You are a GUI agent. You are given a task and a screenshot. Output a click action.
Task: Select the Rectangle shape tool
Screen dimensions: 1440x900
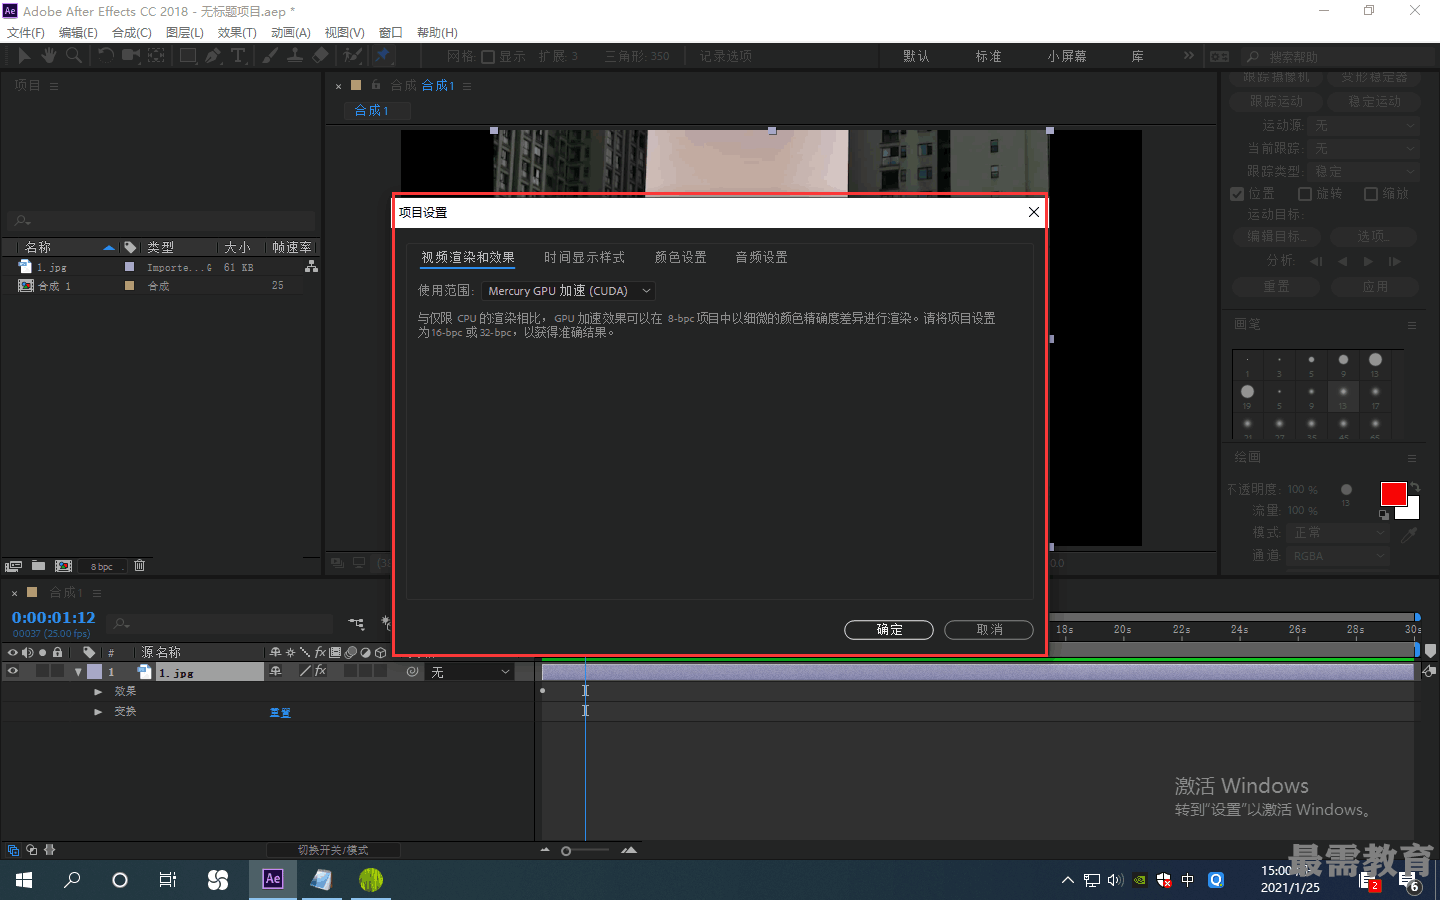pyautogui.click(x=188, y=56)
